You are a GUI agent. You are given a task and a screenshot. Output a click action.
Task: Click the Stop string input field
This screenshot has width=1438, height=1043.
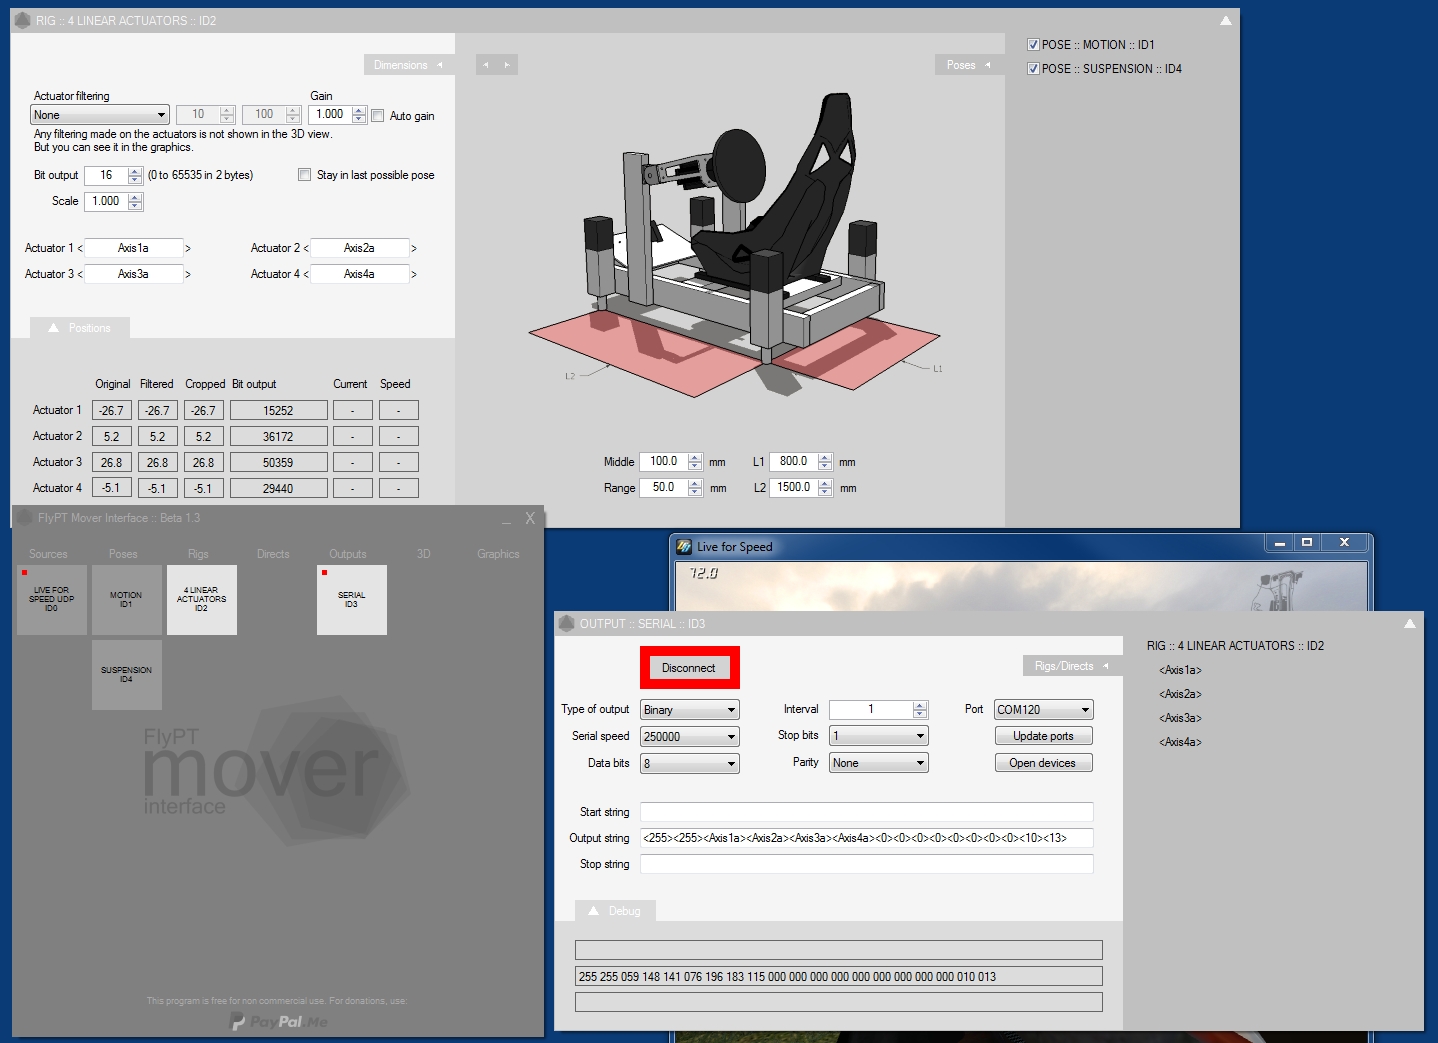(866, 864)
